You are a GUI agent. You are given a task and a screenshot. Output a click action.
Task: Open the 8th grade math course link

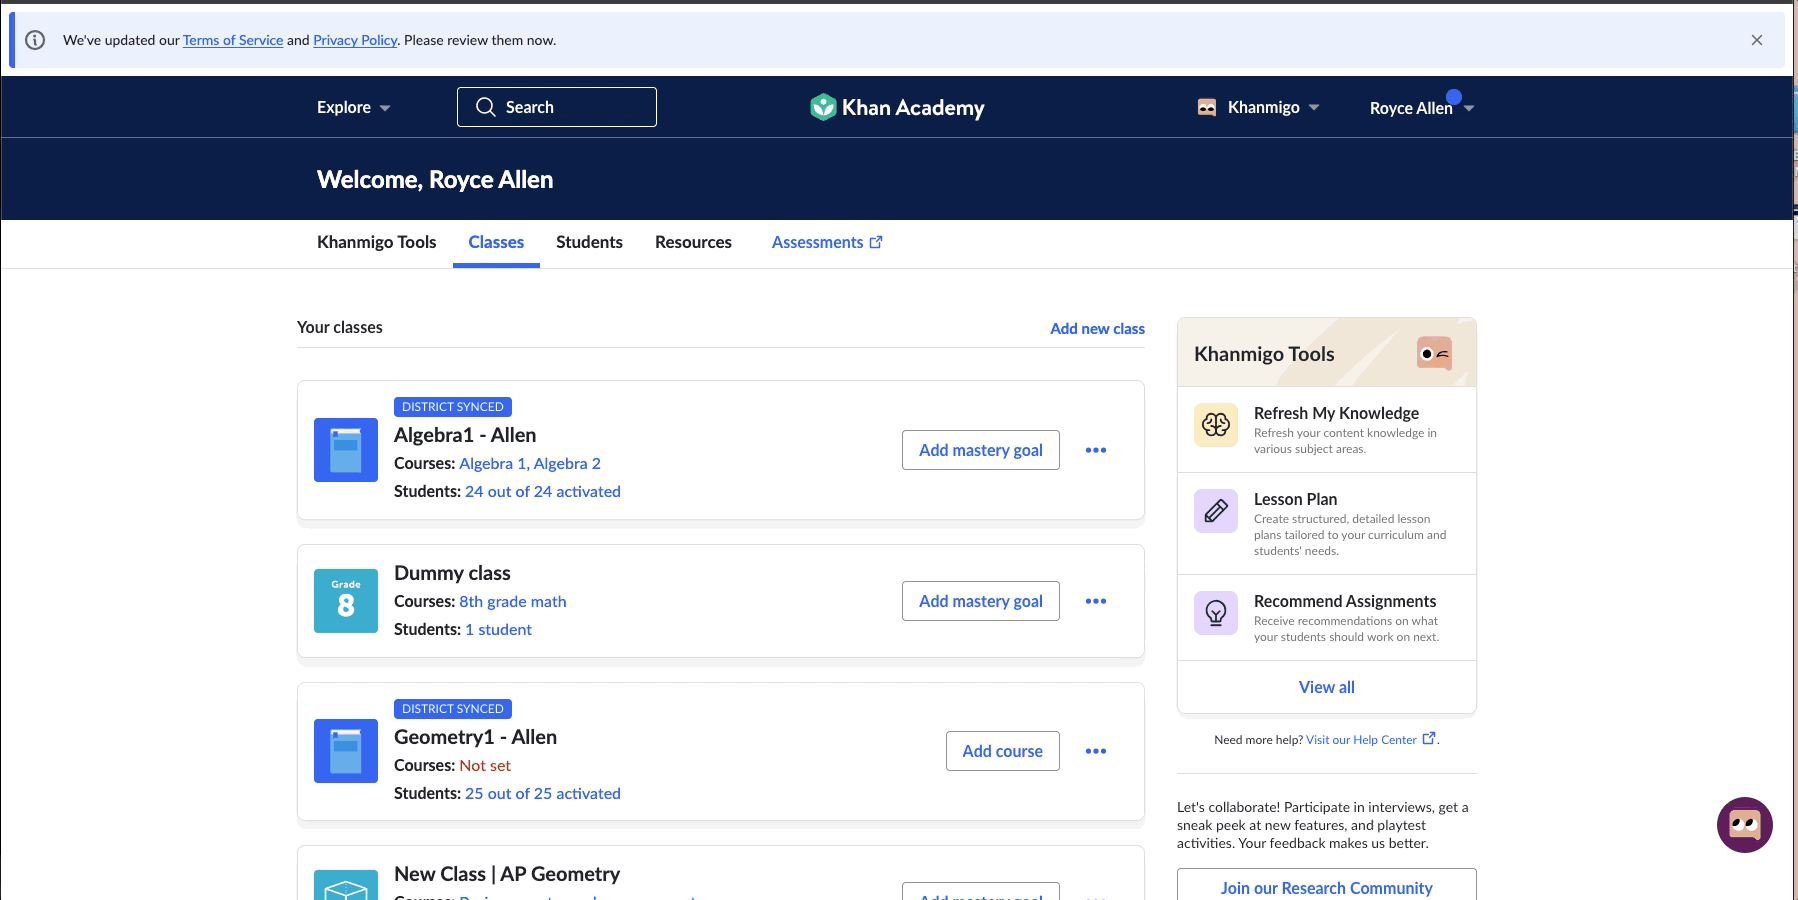tap(513, 602)
